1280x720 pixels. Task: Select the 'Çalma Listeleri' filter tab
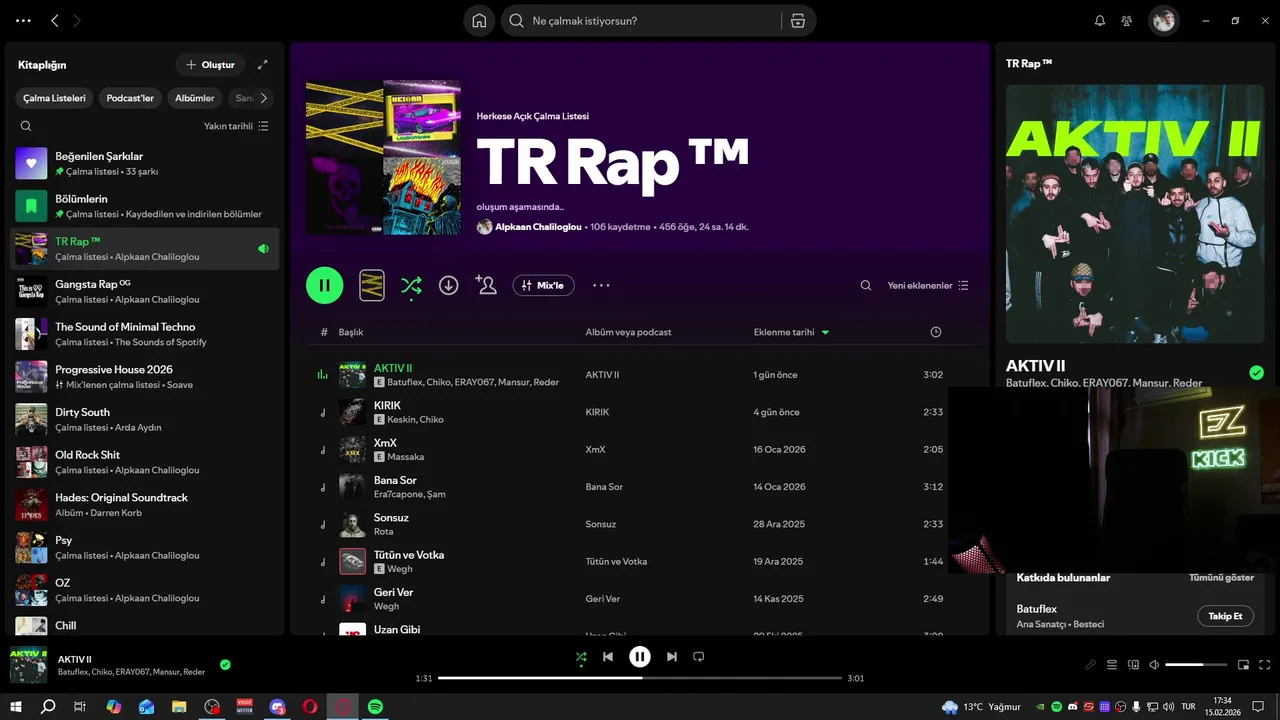pyautogui.click(x=55, y=98)
